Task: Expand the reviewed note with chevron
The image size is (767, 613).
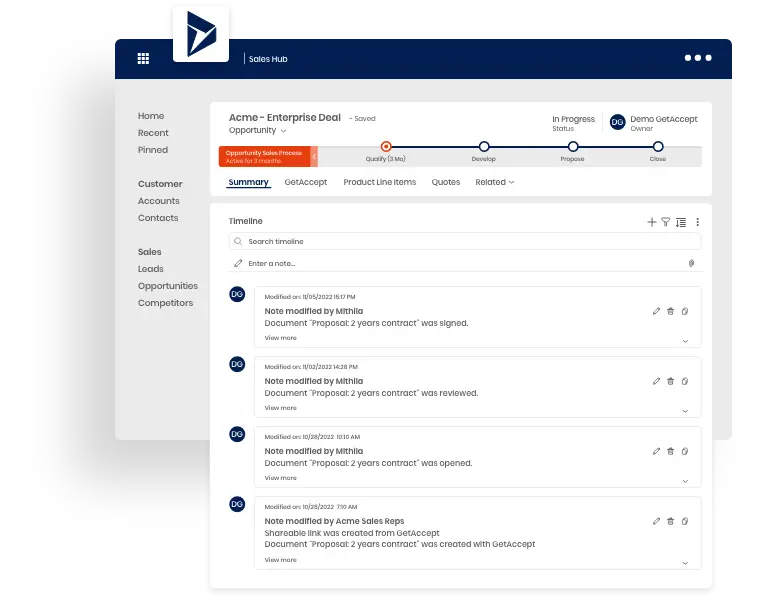Action: coord(685,411)
